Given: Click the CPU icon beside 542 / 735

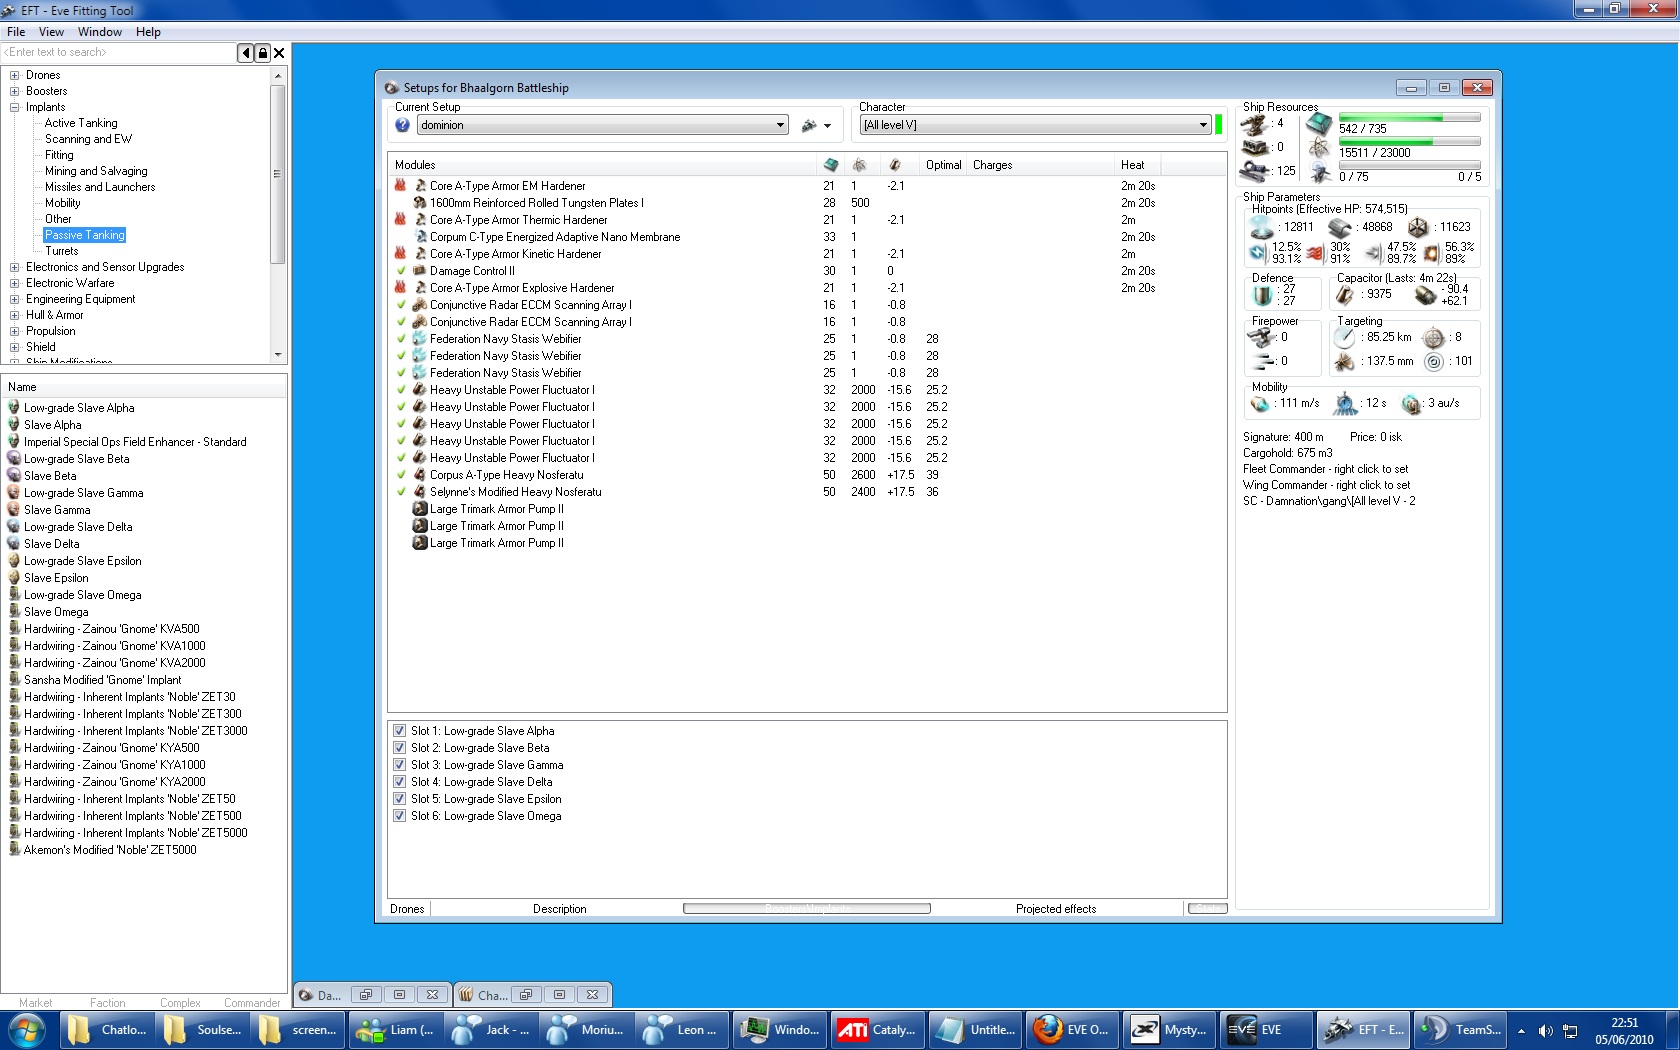Looking at the screenshot, I should pyautogui.click(x=1319, y=124).
